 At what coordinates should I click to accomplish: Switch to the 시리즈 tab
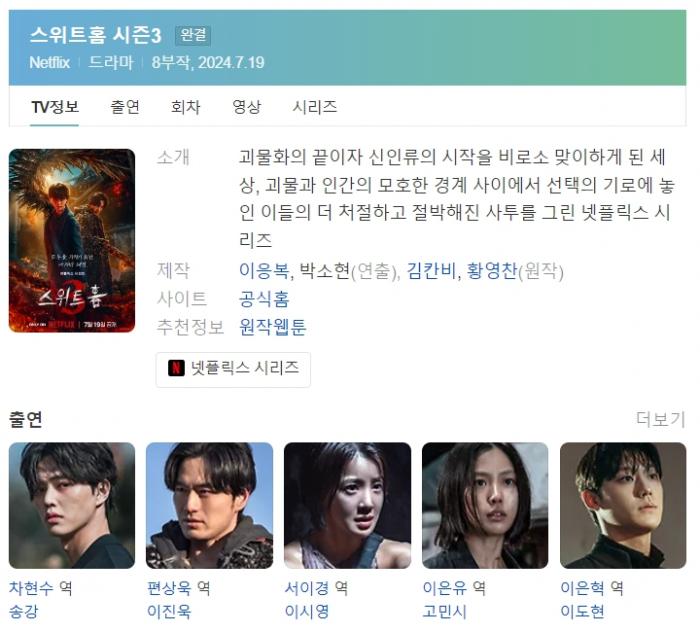[x=315, y=107]
